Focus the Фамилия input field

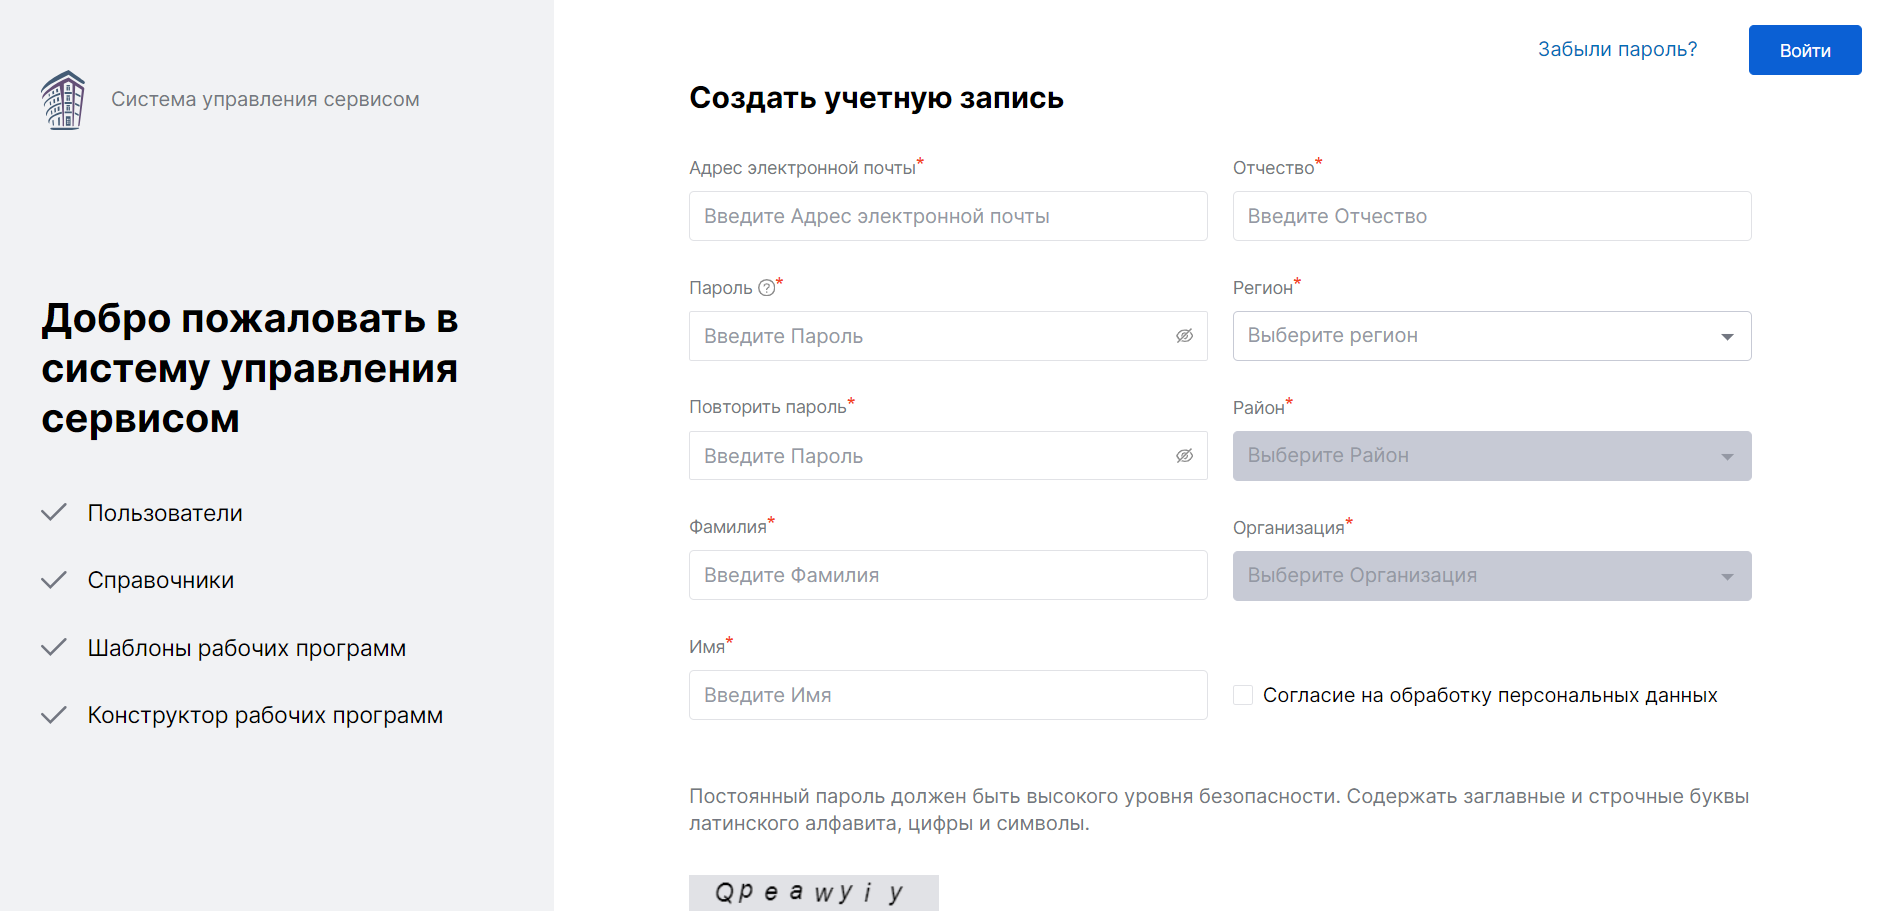pos(948,575)
